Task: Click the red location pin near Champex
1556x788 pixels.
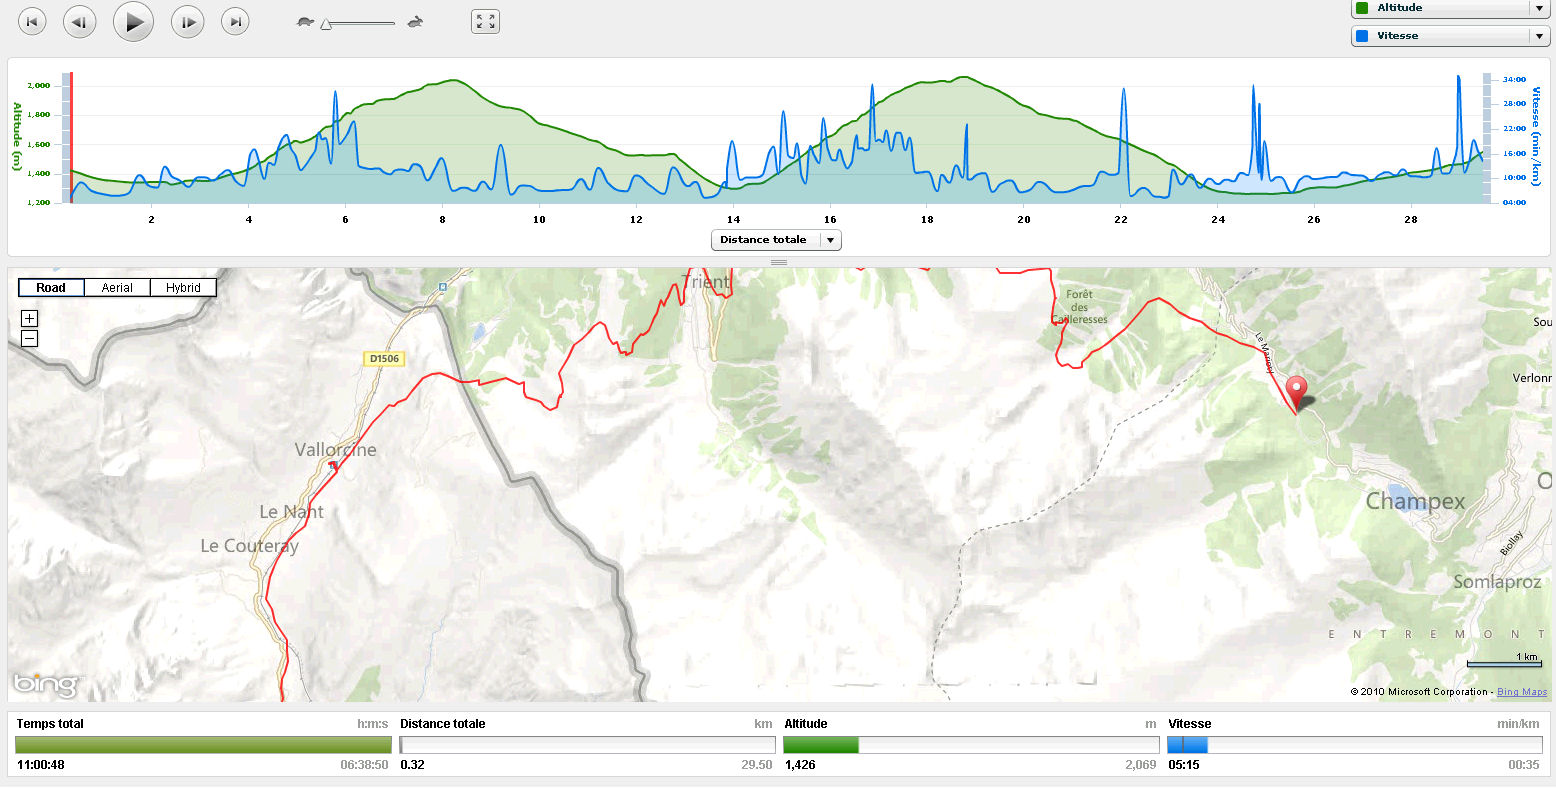Action: tap(1296, 390)
